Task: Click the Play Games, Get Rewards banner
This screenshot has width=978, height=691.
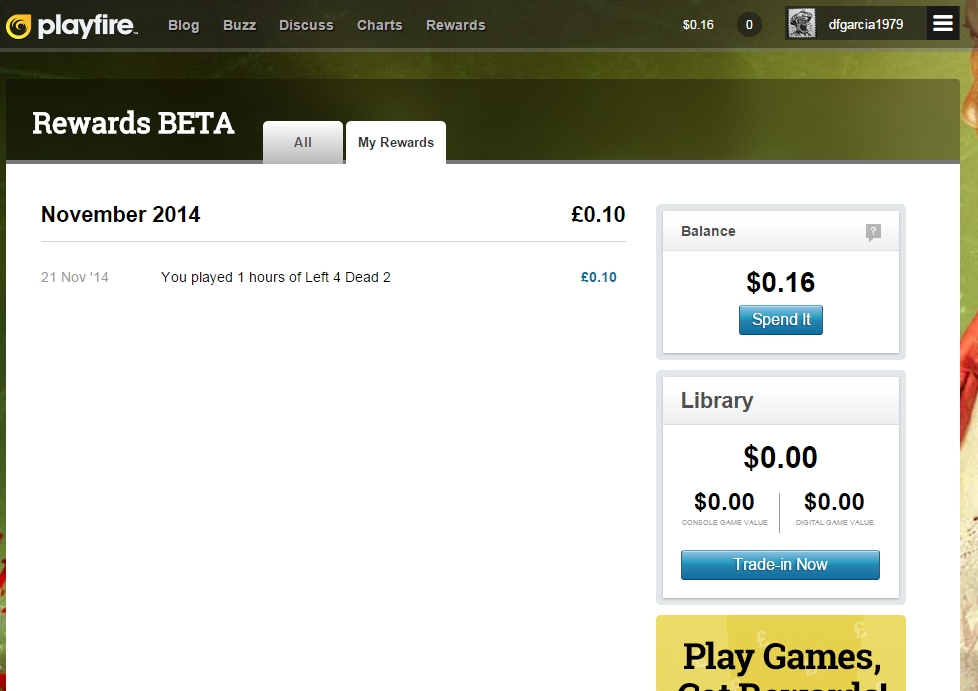Action: coord(780,653)
